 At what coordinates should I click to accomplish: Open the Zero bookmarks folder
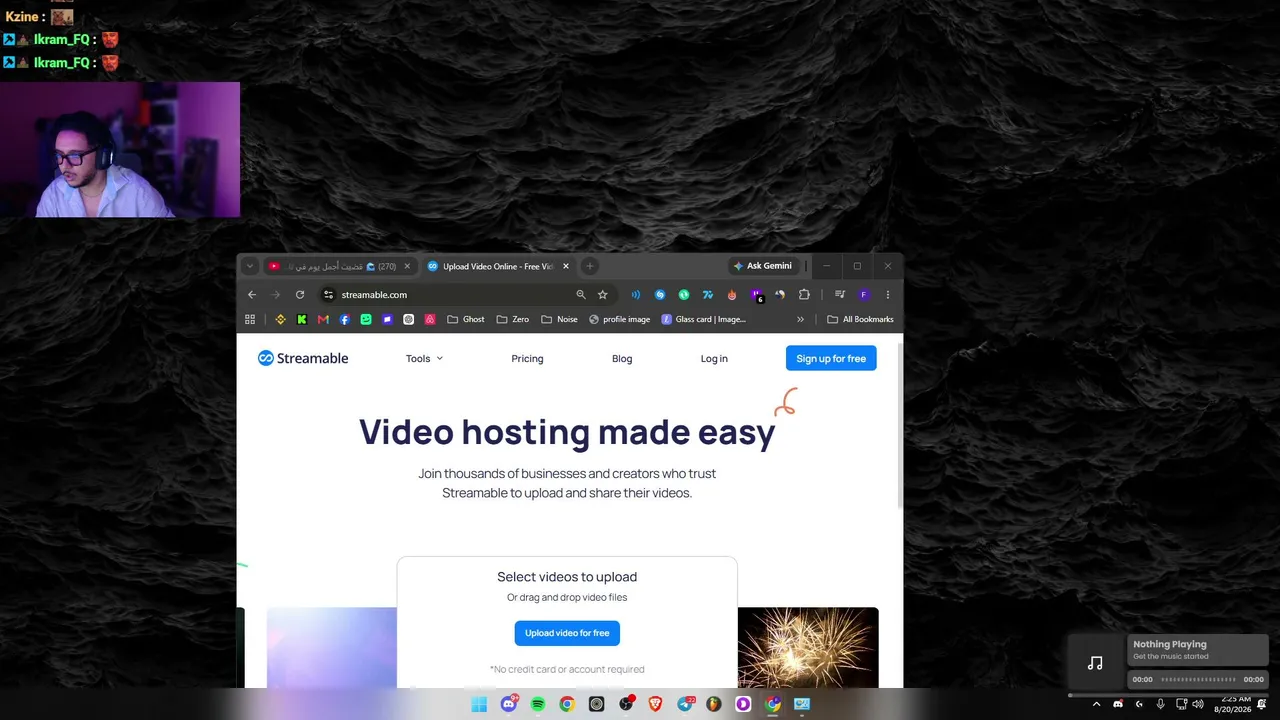click(x=513, y=319)
